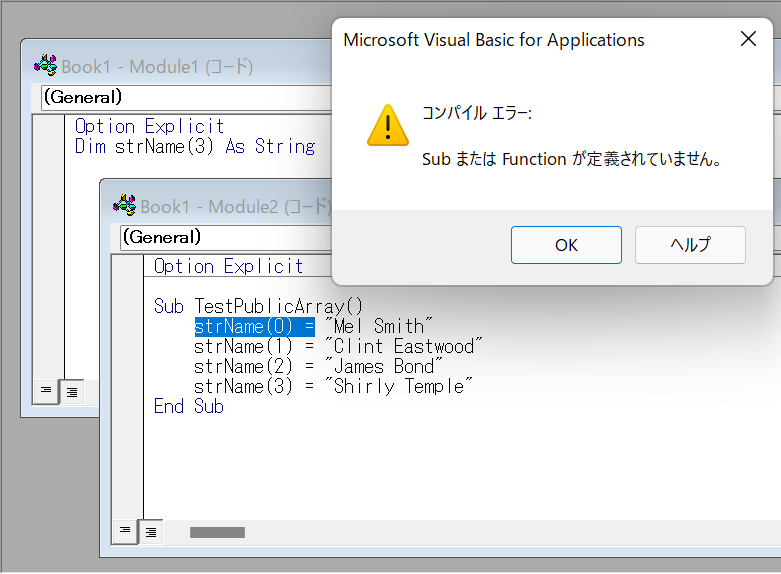Screen dimensions: 781x574
Task: Click Option Explicit in Module2 window
Action: pos(228,267)
